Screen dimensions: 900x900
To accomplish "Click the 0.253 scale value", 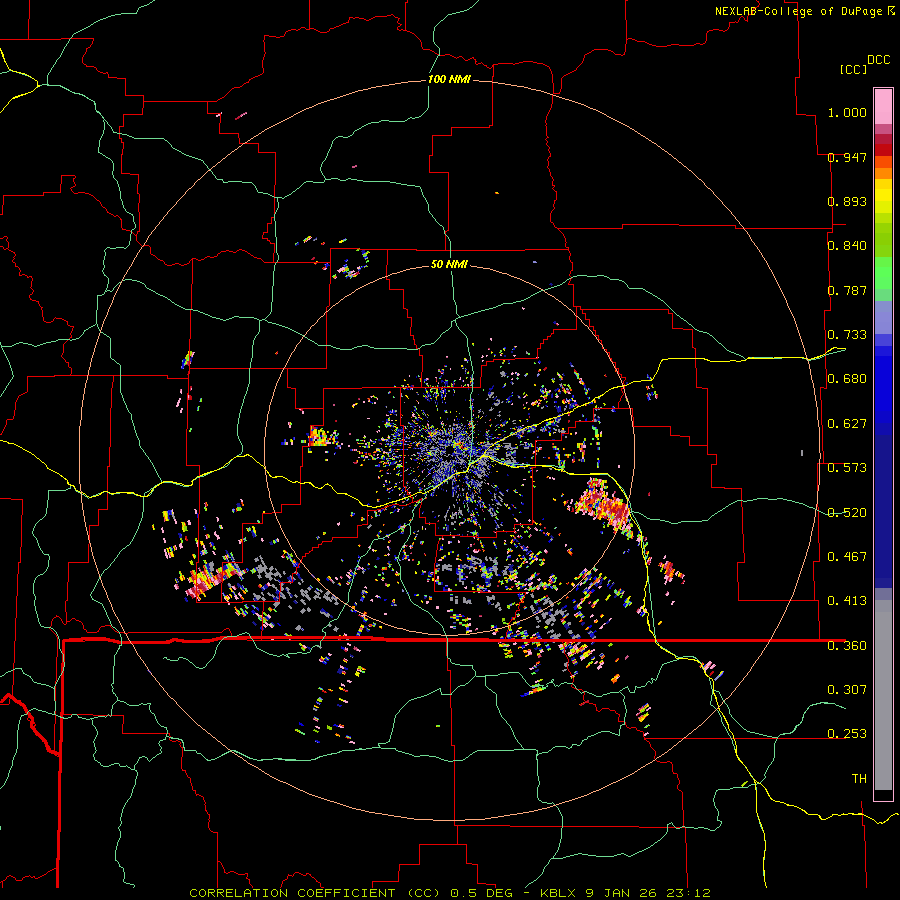I will [x=847, y=734].
